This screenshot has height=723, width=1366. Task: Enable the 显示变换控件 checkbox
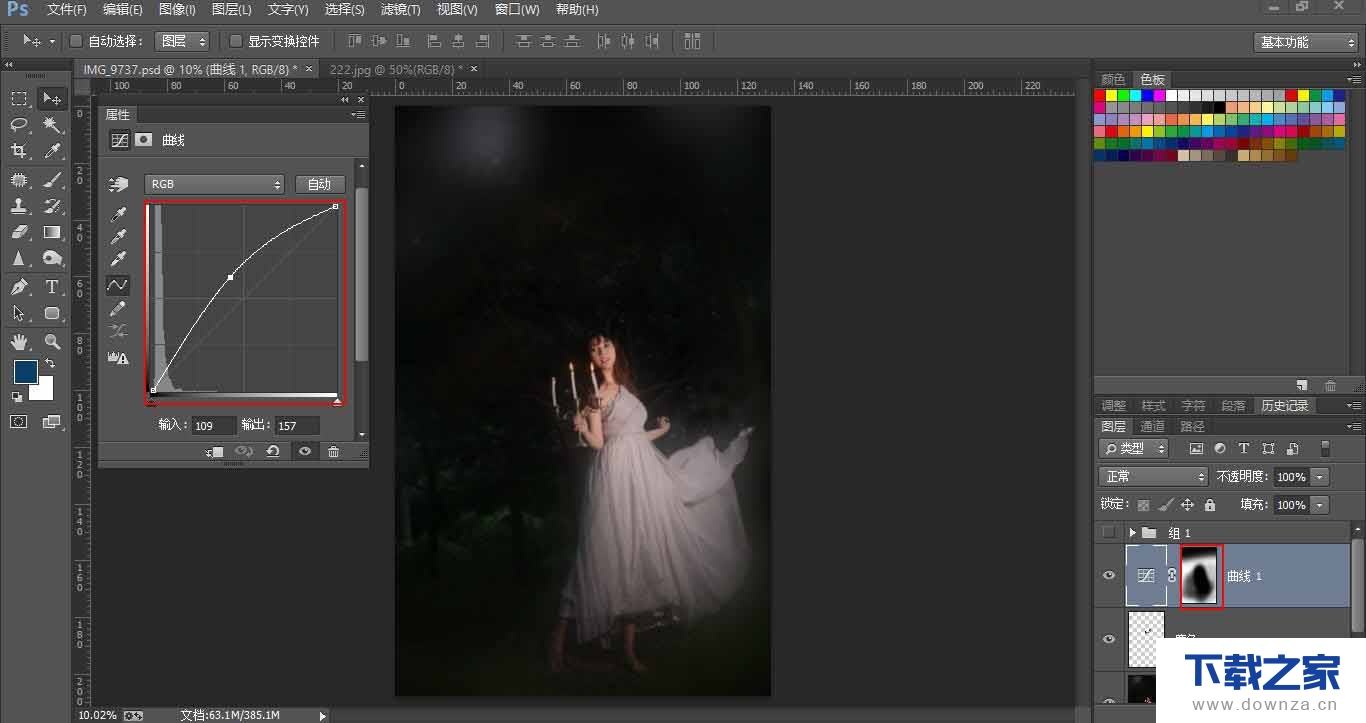tap(236, 41)
